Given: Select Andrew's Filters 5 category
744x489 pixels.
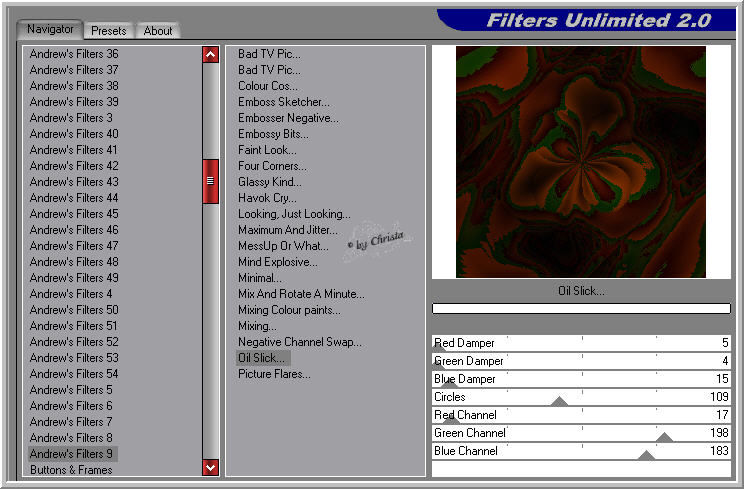Looking at the screenshot, I should pyautogui.click(x=71, y=390).
